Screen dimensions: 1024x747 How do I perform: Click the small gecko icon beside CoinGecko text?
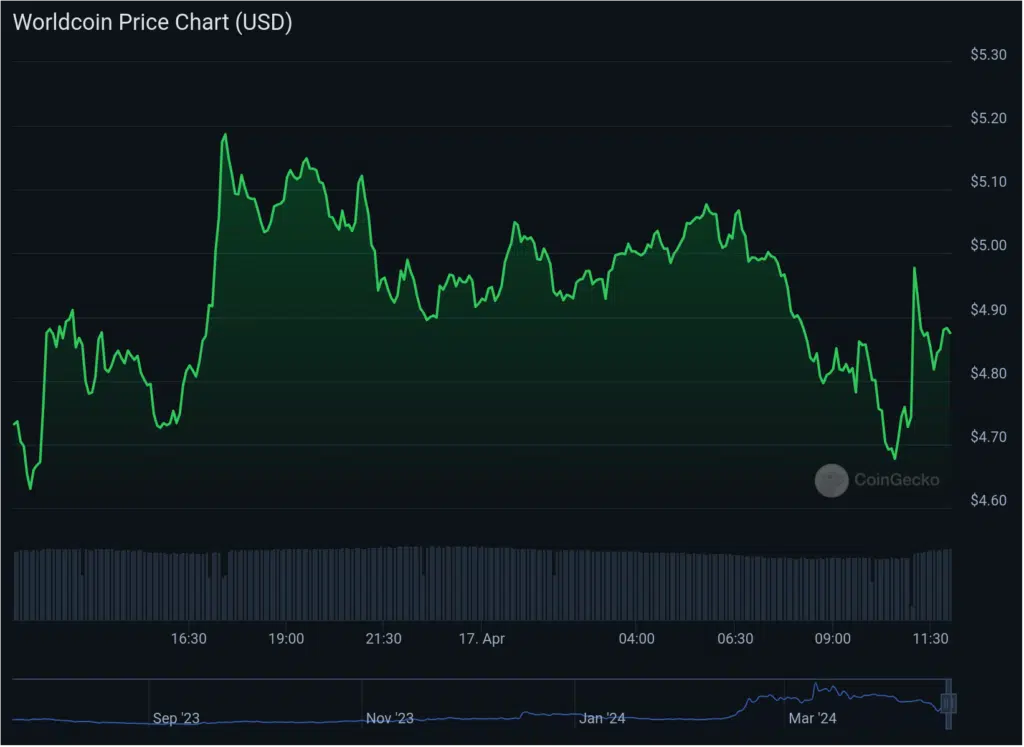tap(831, 481)
